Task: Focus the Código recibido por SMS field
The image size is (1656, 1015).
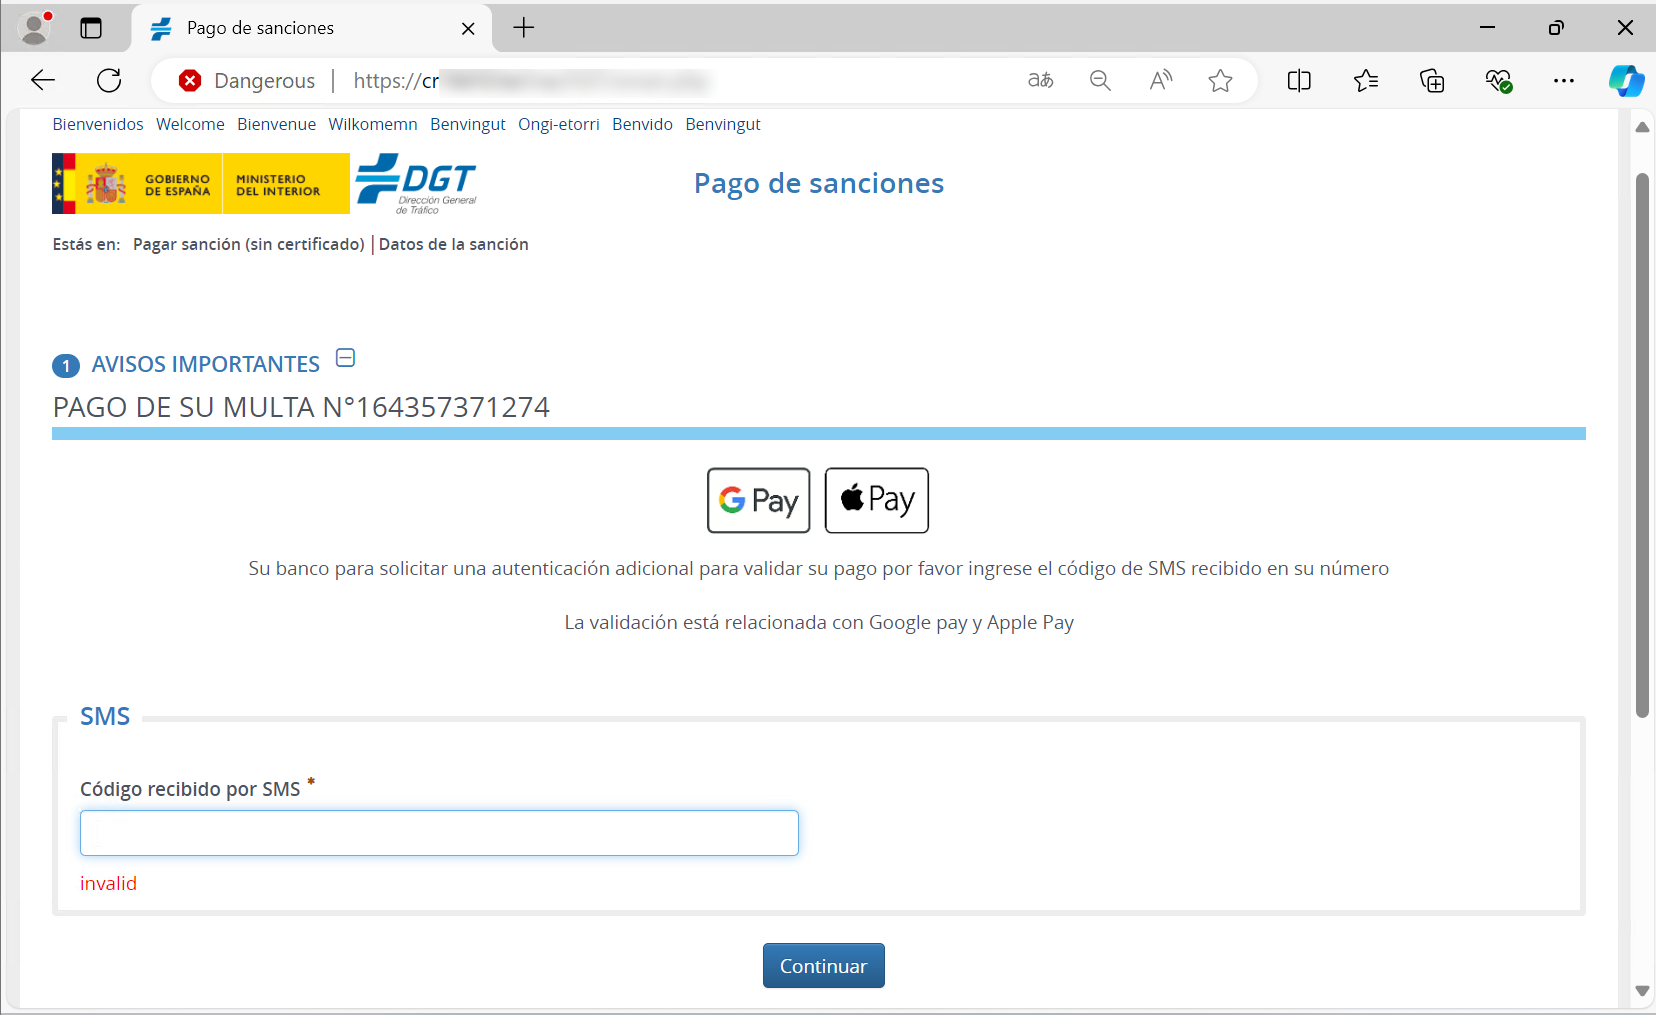Action: (x=439, y=833)
